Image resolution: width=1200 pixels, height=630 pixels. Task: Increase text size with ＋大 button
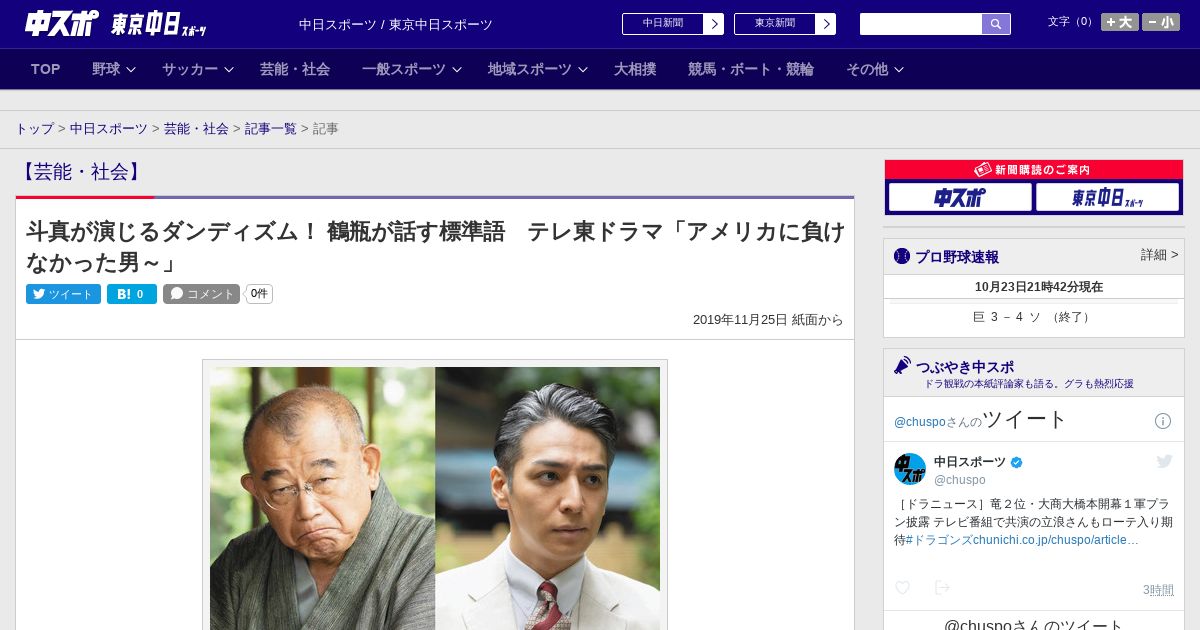coord(1120,22)
